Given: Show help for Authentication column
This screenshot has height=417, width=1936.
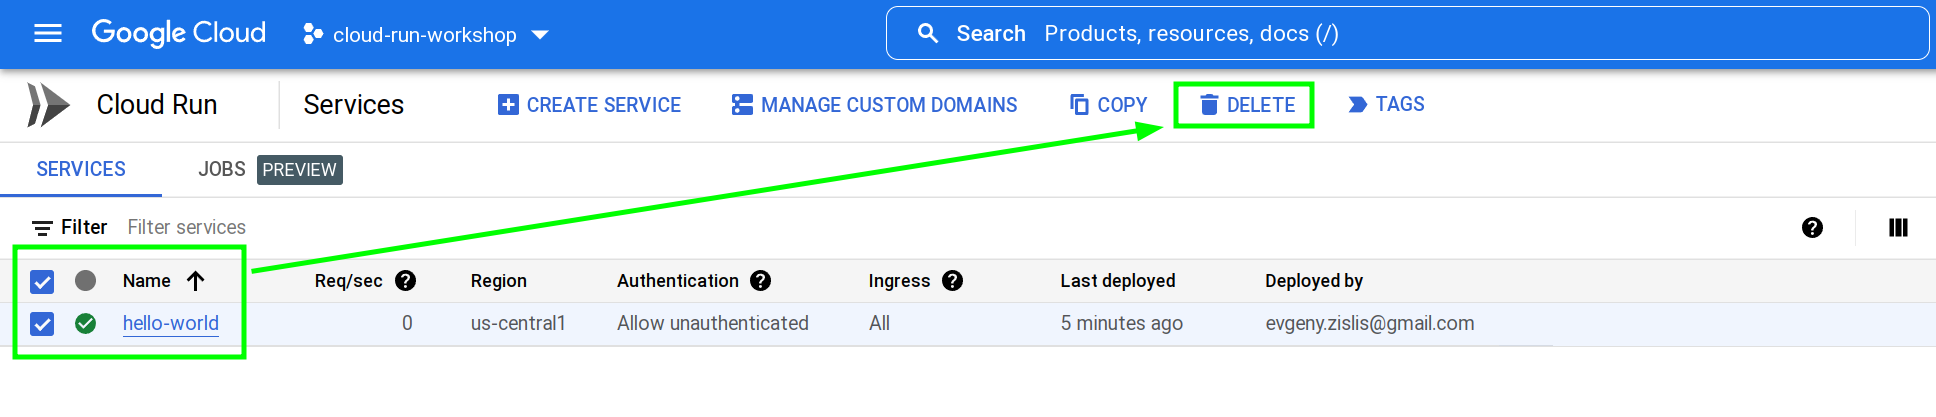Looking at the screenshot, I should (760, 281).
